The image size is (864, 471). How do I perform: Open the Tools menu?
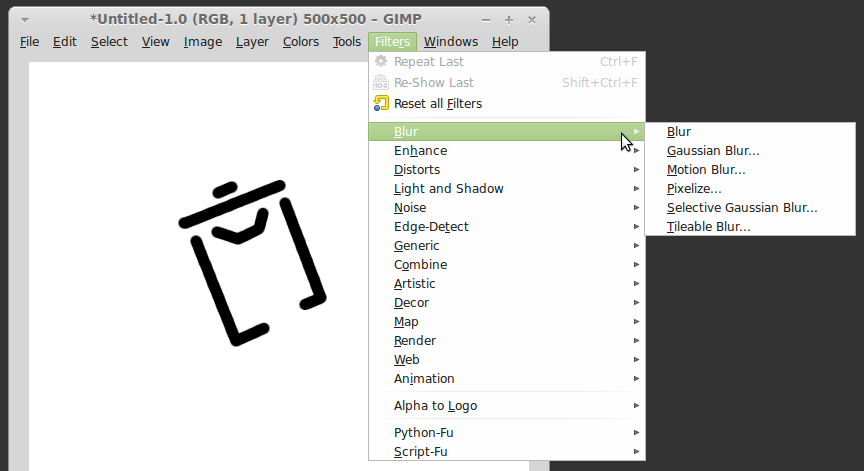347,42
